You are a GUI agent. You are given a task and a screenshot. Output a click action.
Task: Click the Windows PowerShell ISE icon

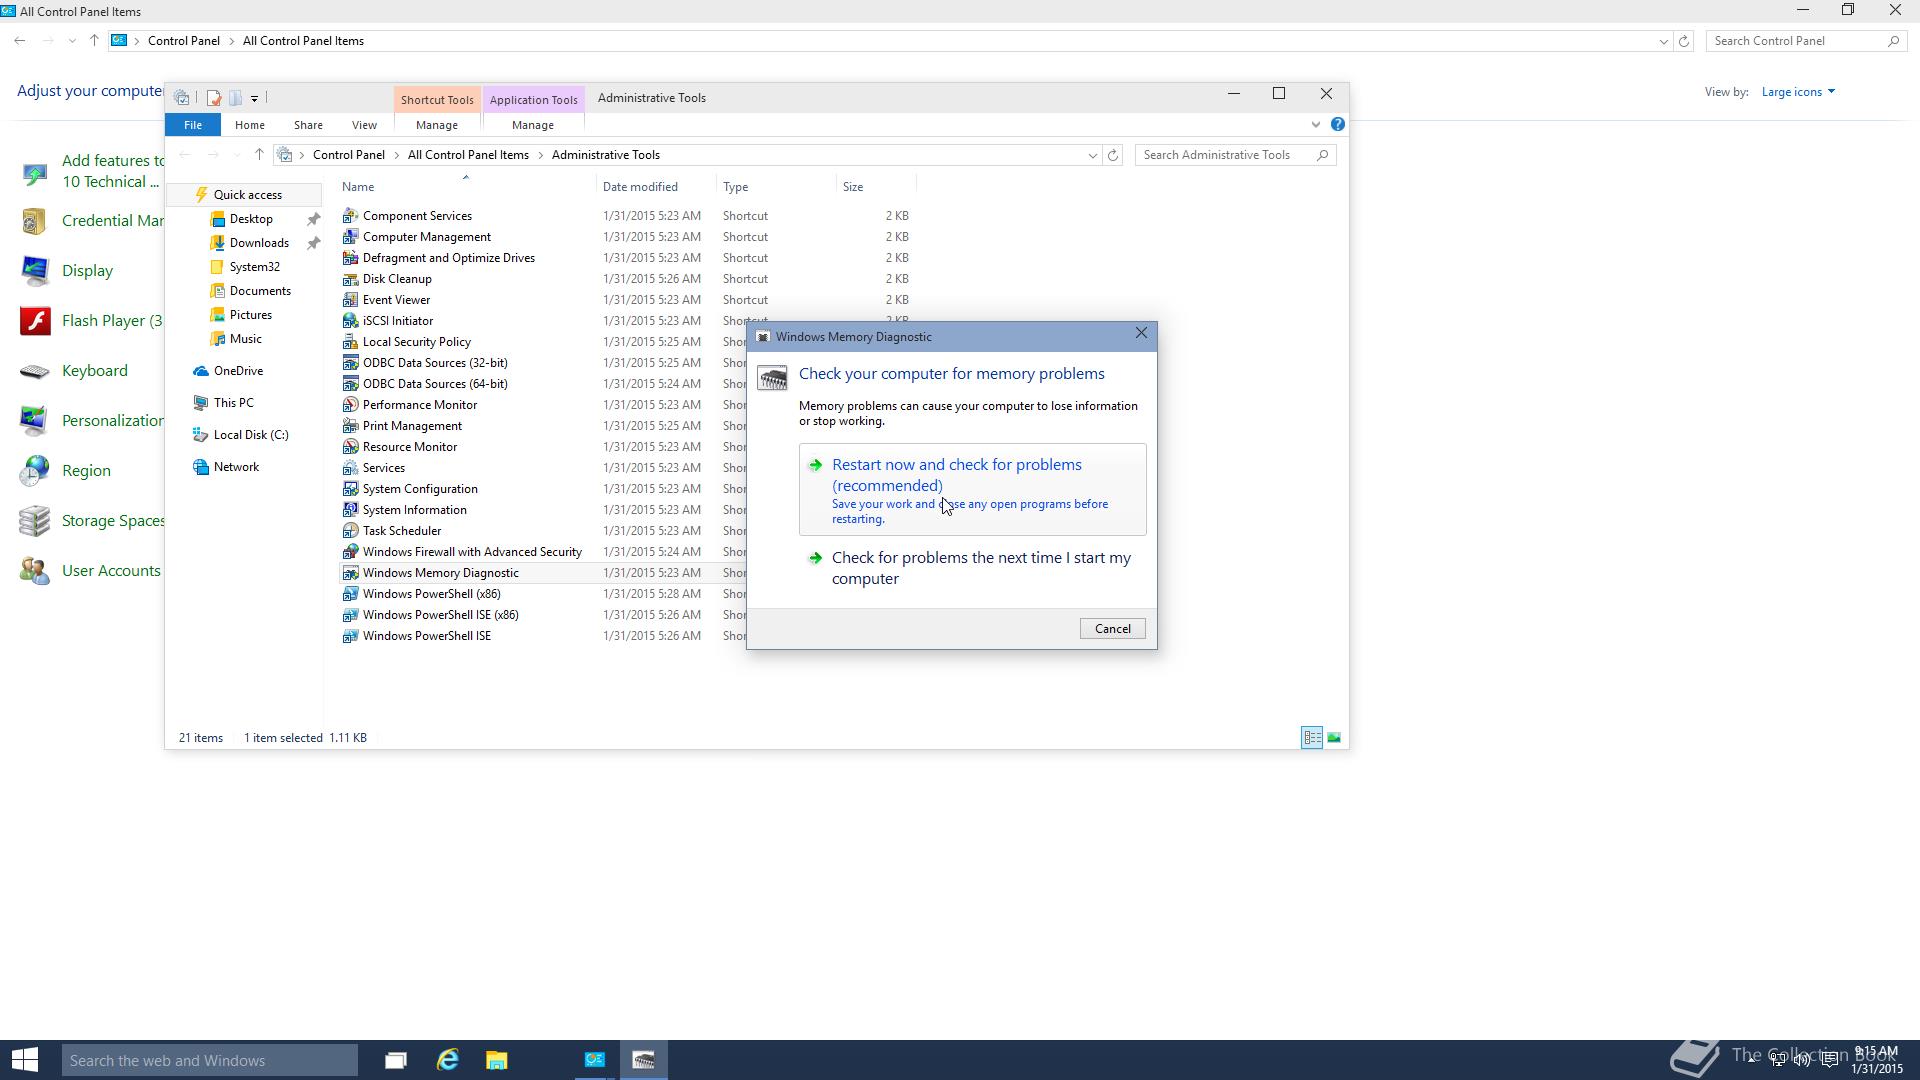click(x=350, y=636)
